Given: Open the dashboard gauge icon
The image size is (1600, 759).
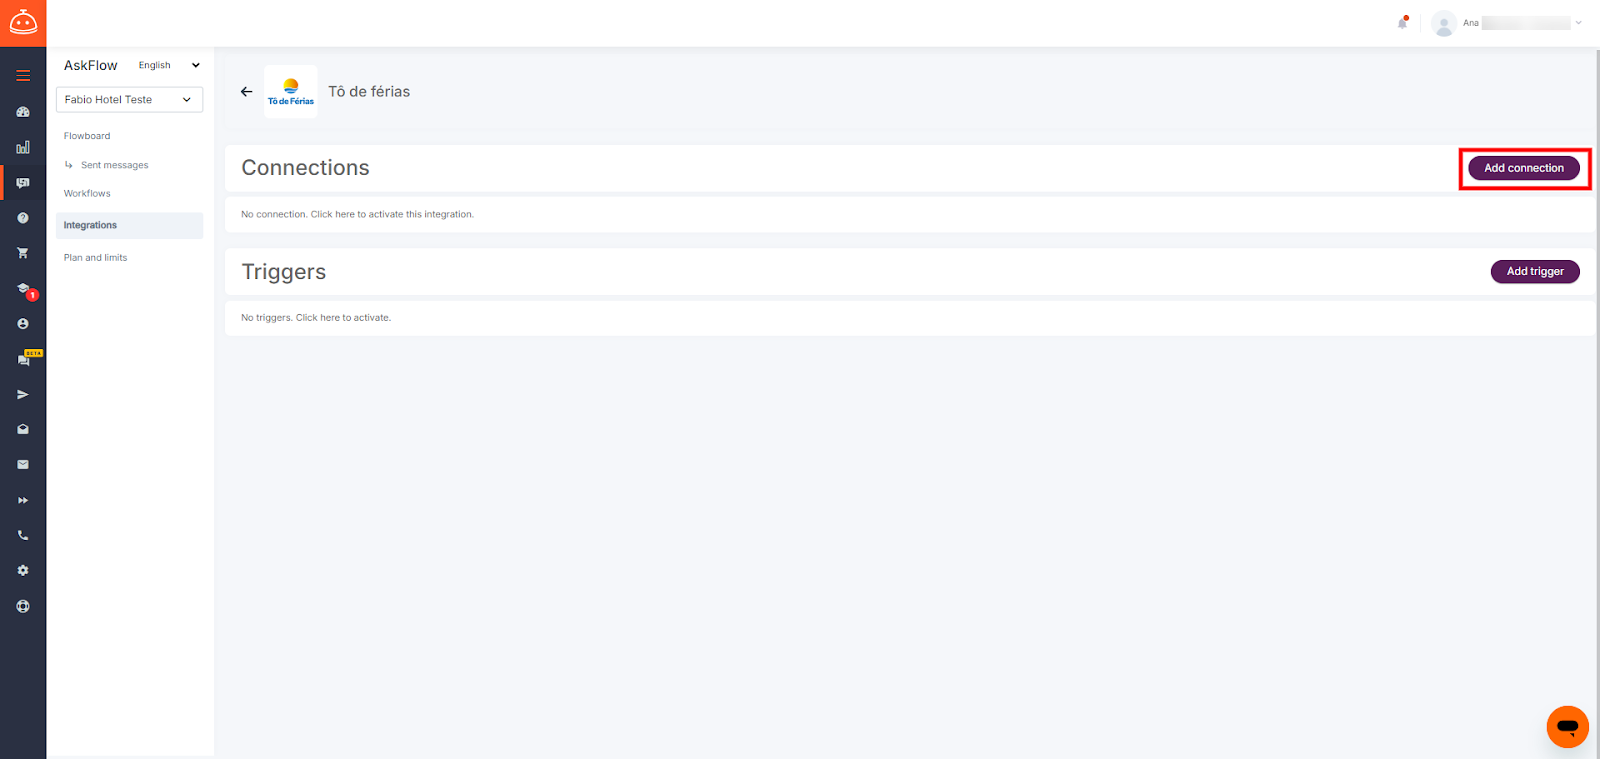Looking at the screenshot, I should [x=23, y=112].
